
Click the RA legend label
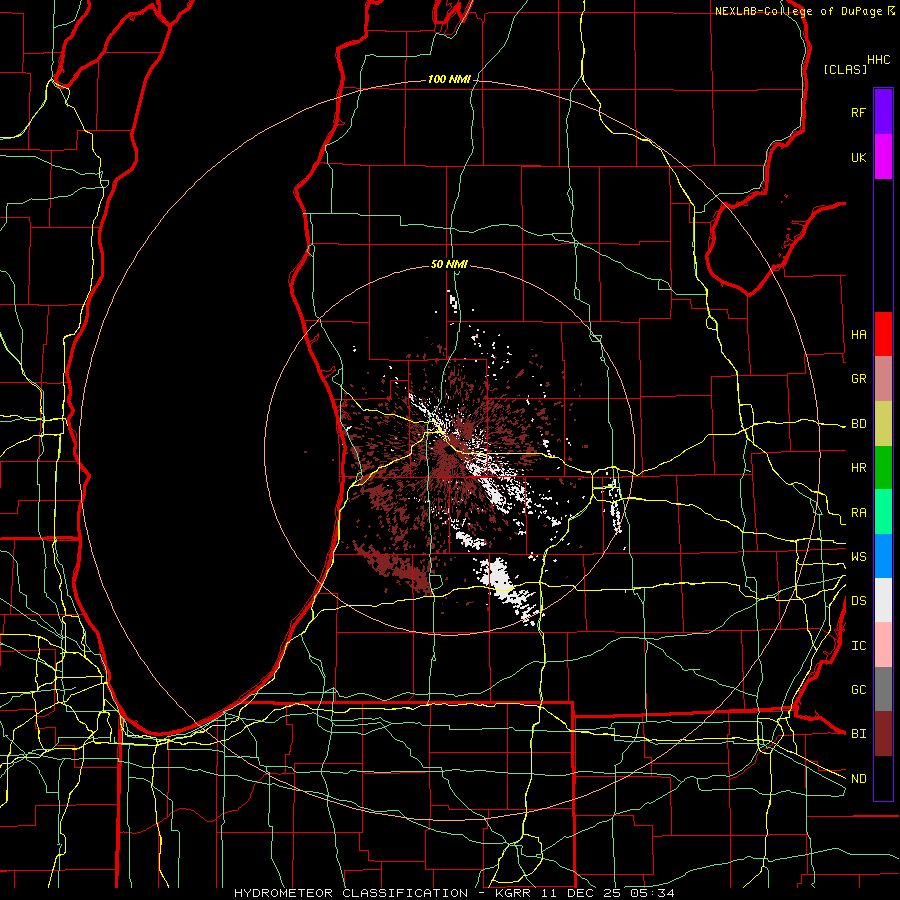(858, 512)
